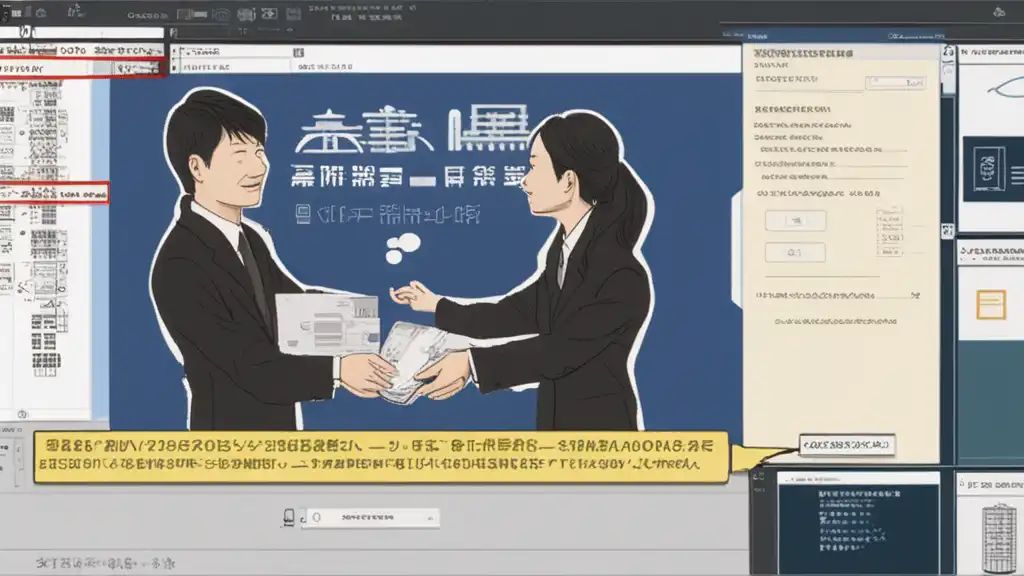Viewport: 1024px width, 576px height.
Task: Click the small page icon beside the bottom dropdown
Action: click(x=289, y=517)
